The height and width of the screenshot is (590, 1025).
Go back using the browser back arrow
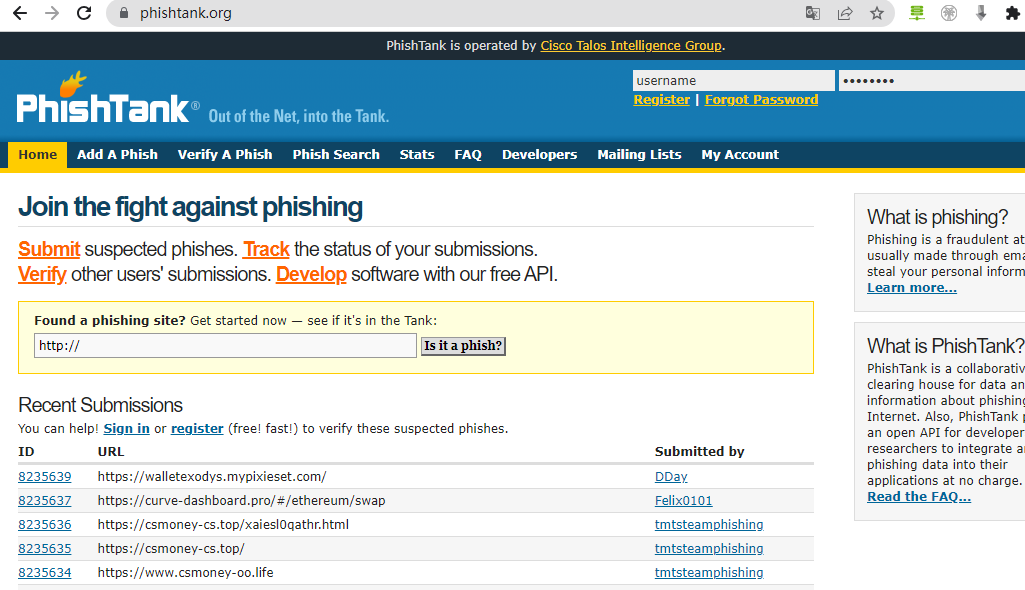(x=20, y=13)
